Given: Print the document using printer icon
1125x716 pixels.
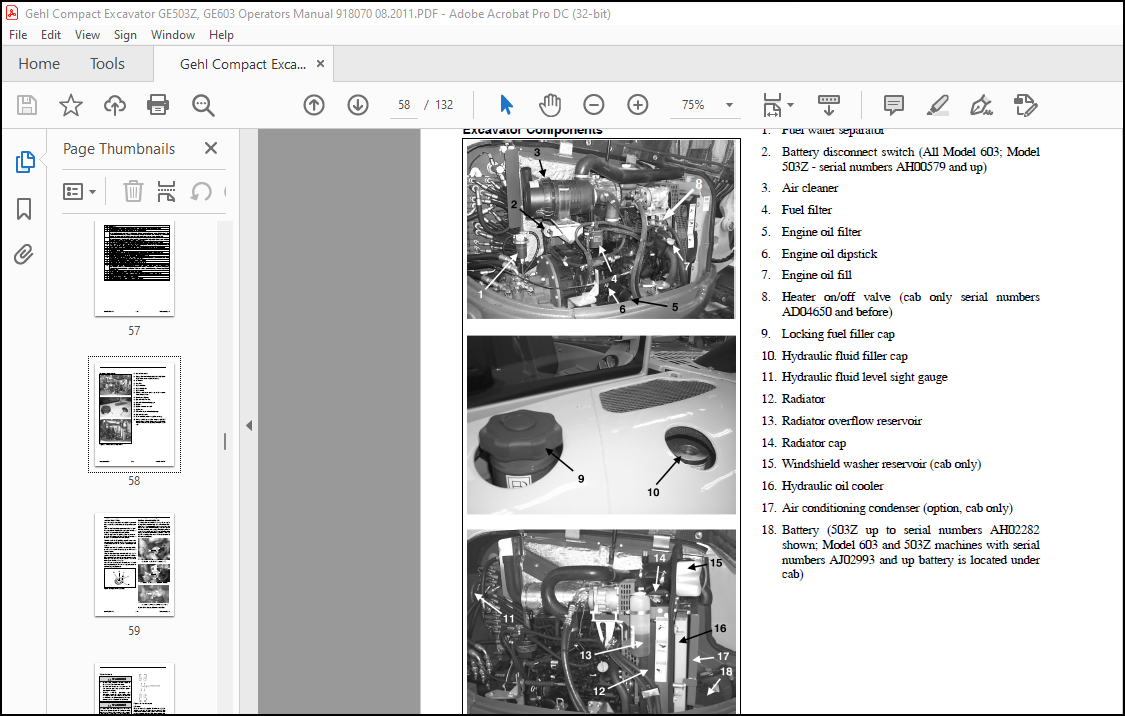Looking at the screenshot, I should (x=158, y=105).
